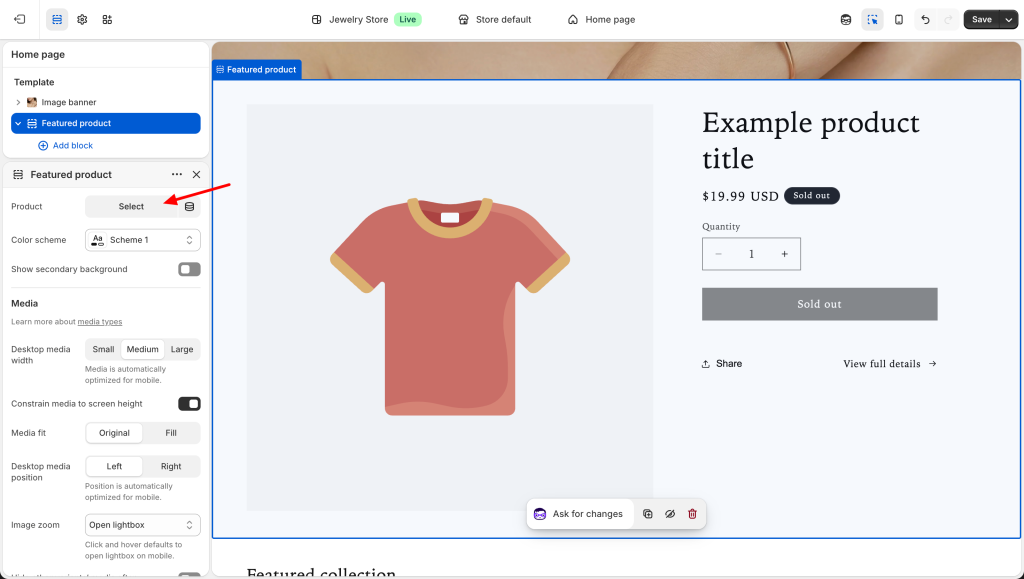Image resolution: width=1024 pixels, height=579 pixels.
Task: Disable Constrain media to screen height
Action: (189, 404)
